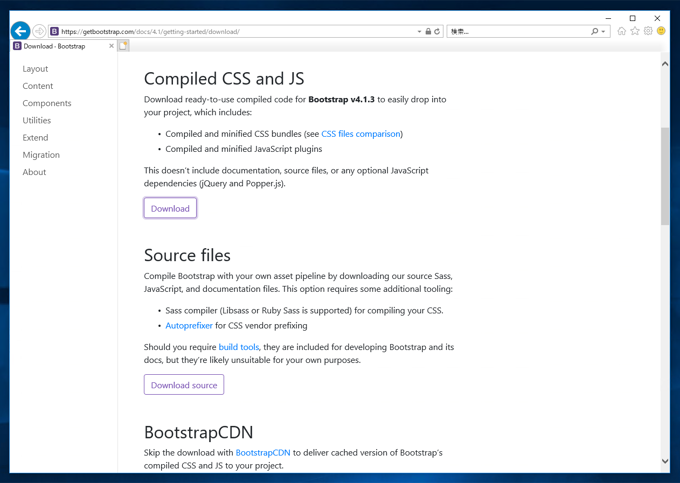680x483 pixels.
Task: Go to the Home page icon
Action: pos(621,31)
